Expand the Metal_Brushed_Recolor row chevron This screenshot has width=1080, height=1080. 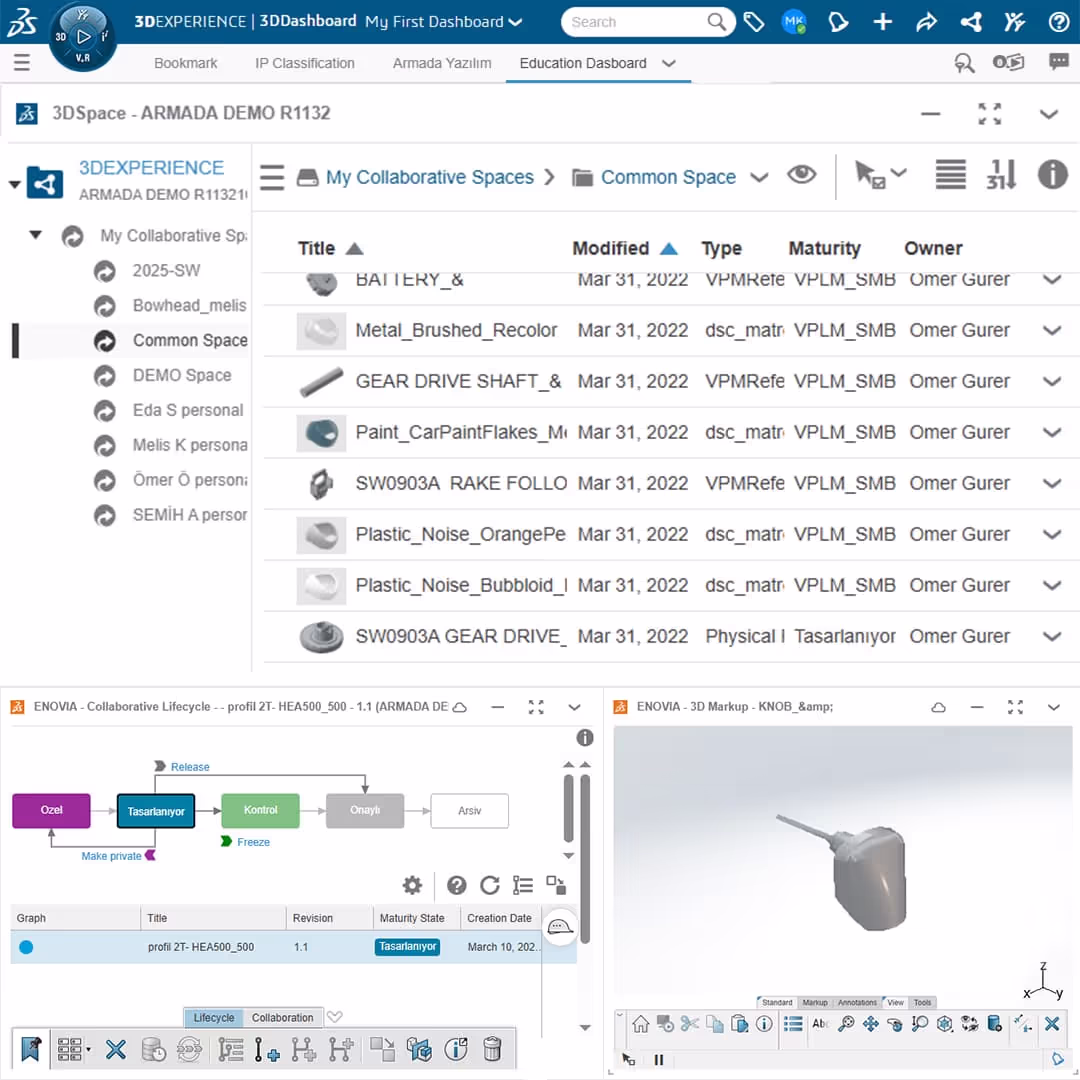(x=1052, y=331)
